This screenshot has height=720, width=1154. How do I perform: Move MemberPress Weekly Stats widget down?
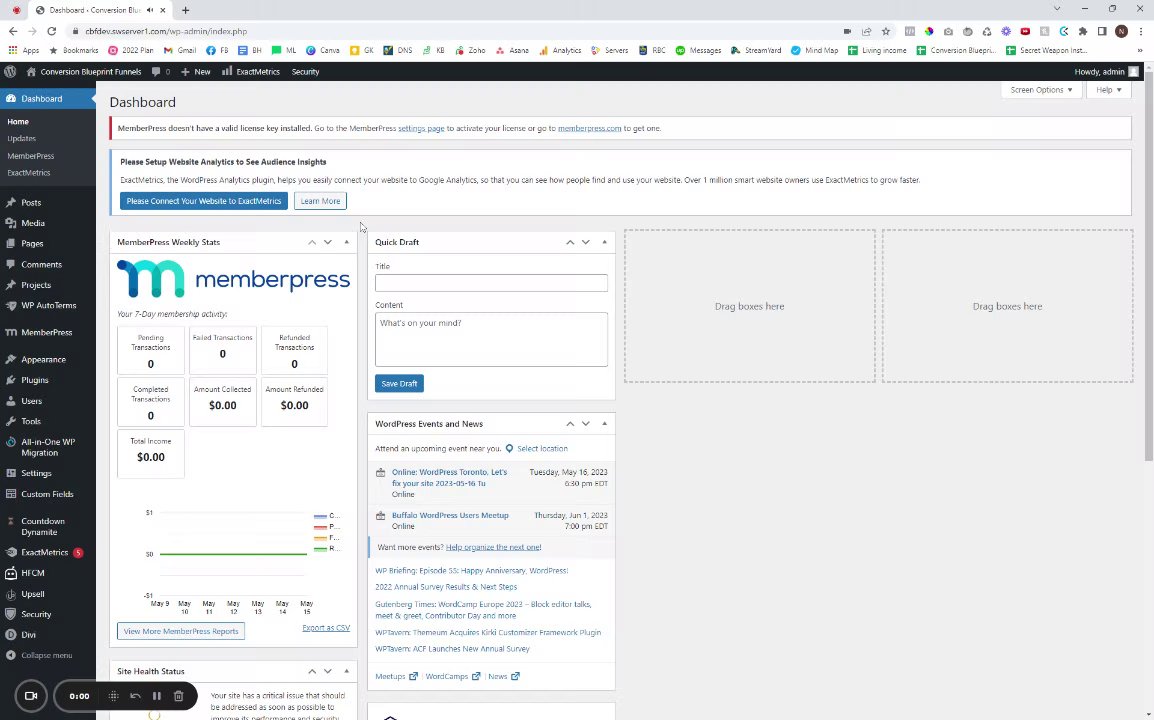(x=328, y=242)
